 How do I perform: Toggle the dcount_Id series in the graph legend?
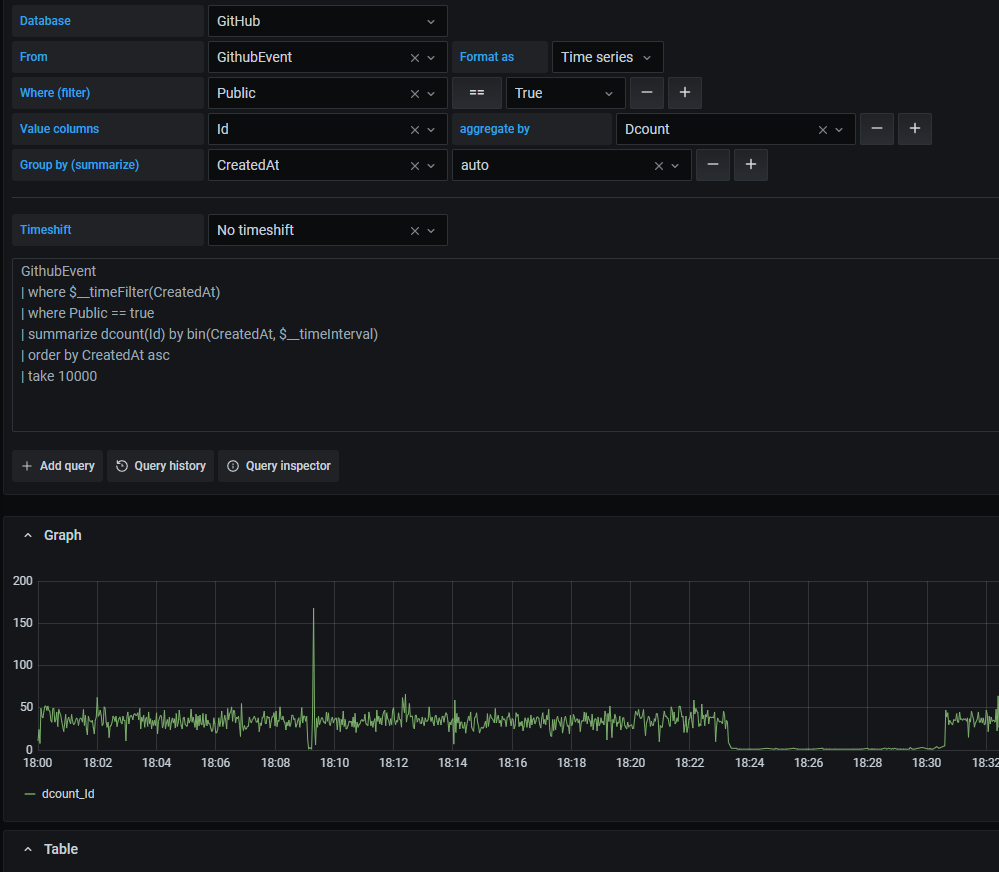(67, 793)
